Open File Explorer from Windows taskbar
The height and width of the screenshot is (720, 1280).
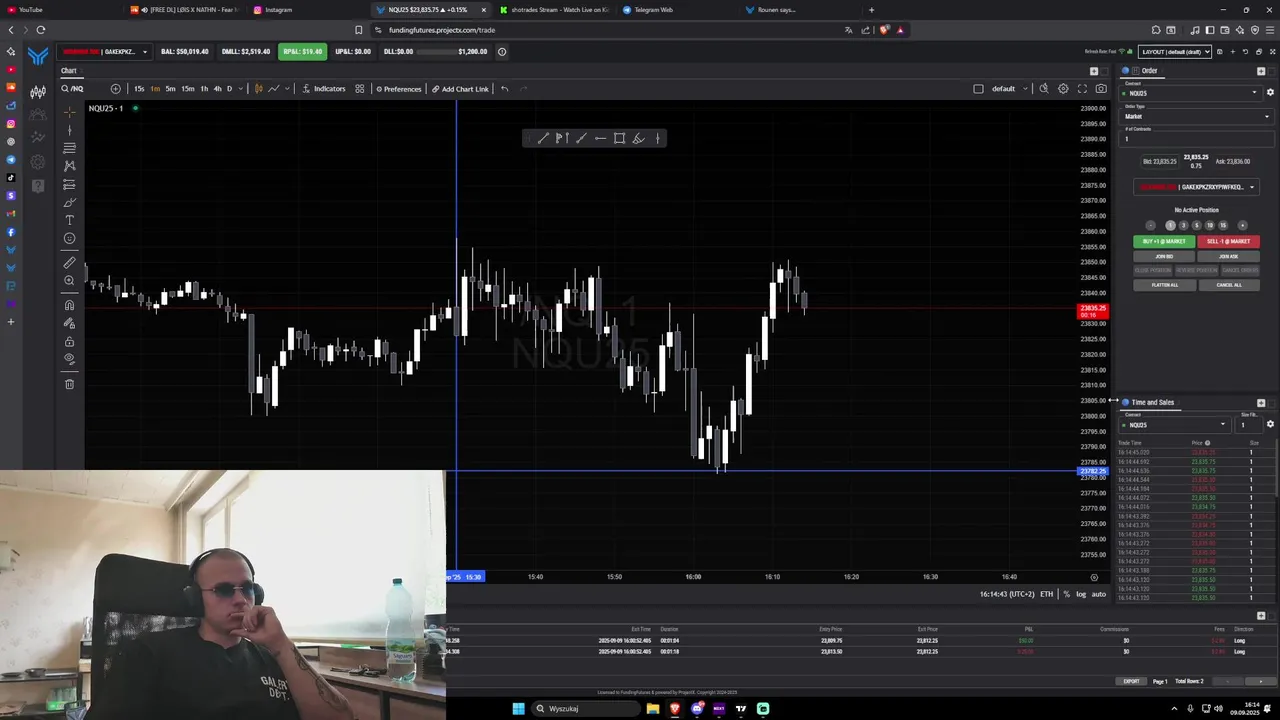[x=653, y=709]
